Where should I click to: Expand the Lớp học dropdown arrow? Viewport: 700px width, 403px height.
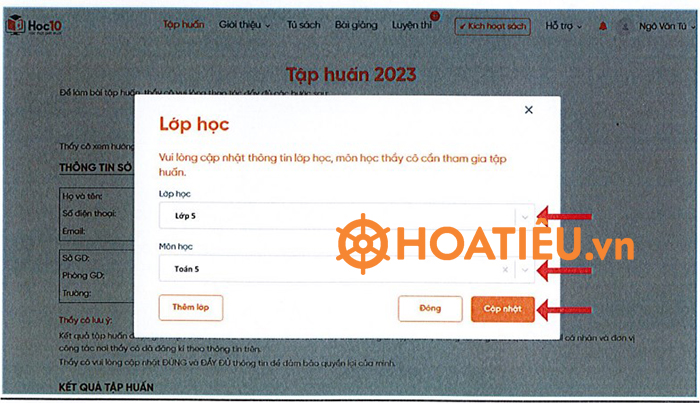click(x=525, y=216)
